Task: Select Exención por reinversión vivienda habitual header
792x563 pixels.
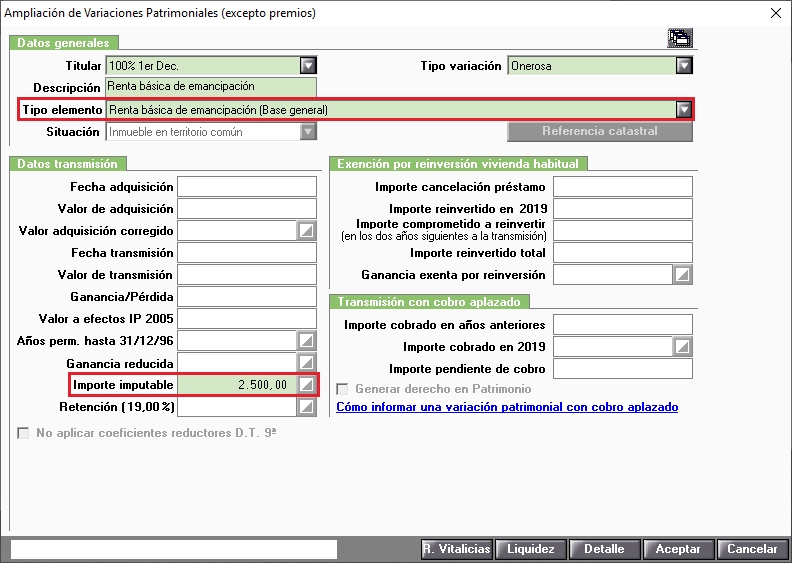Action: tap(458, 164)
